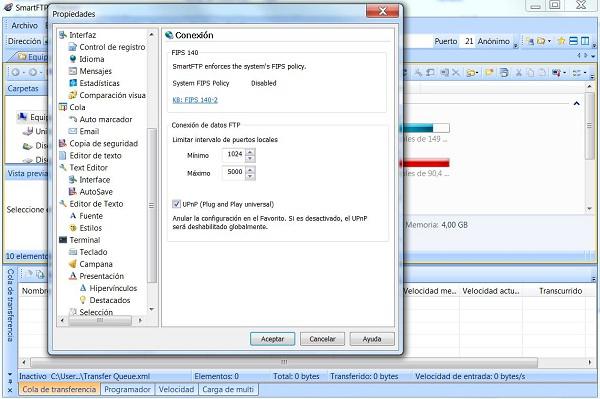This screenshot has width=600, height=399.
Task: Click the Velocidad me.. column header
Action: (x=430, y=291)
